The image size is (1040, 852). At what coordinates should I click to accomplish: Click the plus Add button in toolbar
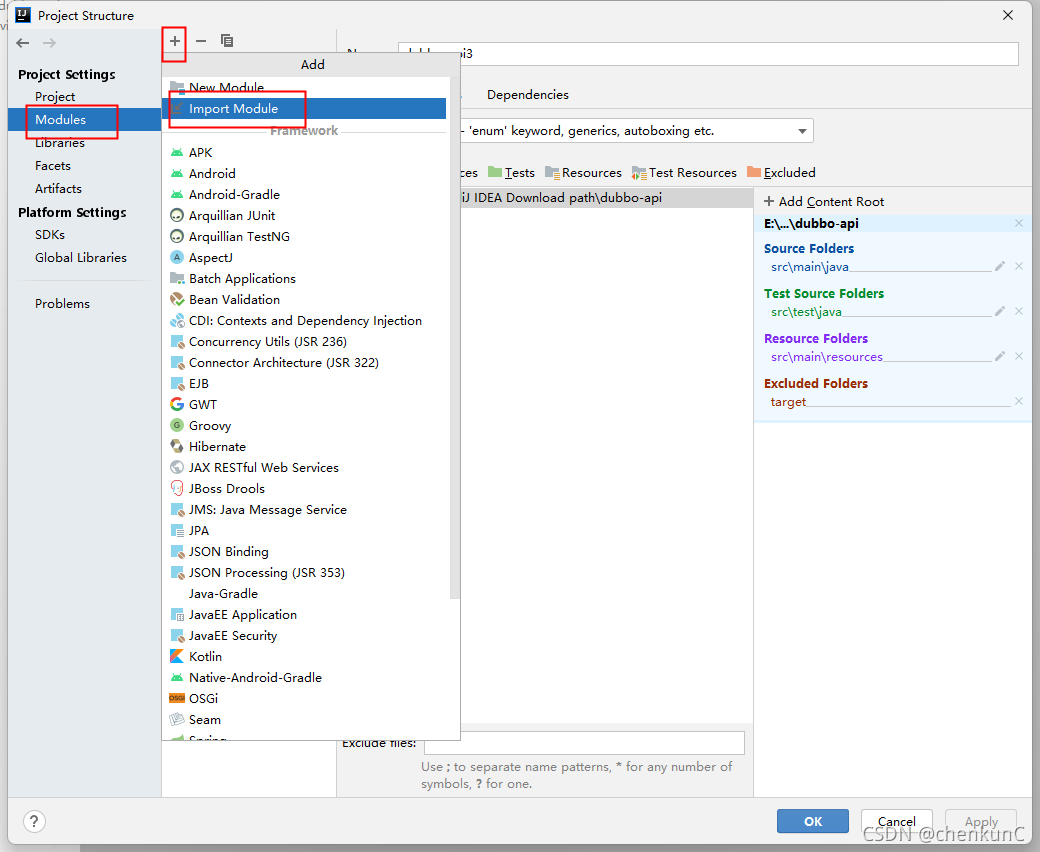174,41
